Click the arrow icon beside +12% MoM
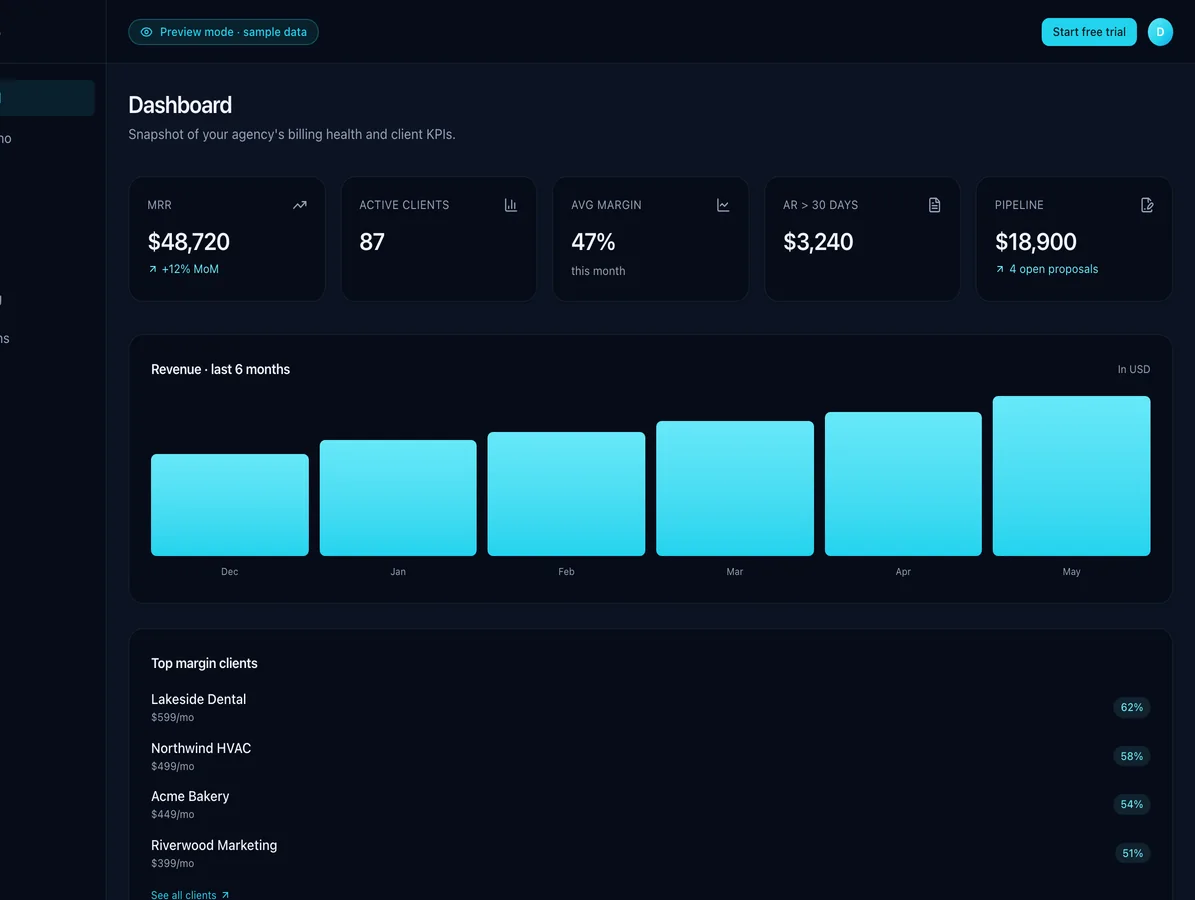The width and height of the screenshot is (1195, 900). coord(152,269)
